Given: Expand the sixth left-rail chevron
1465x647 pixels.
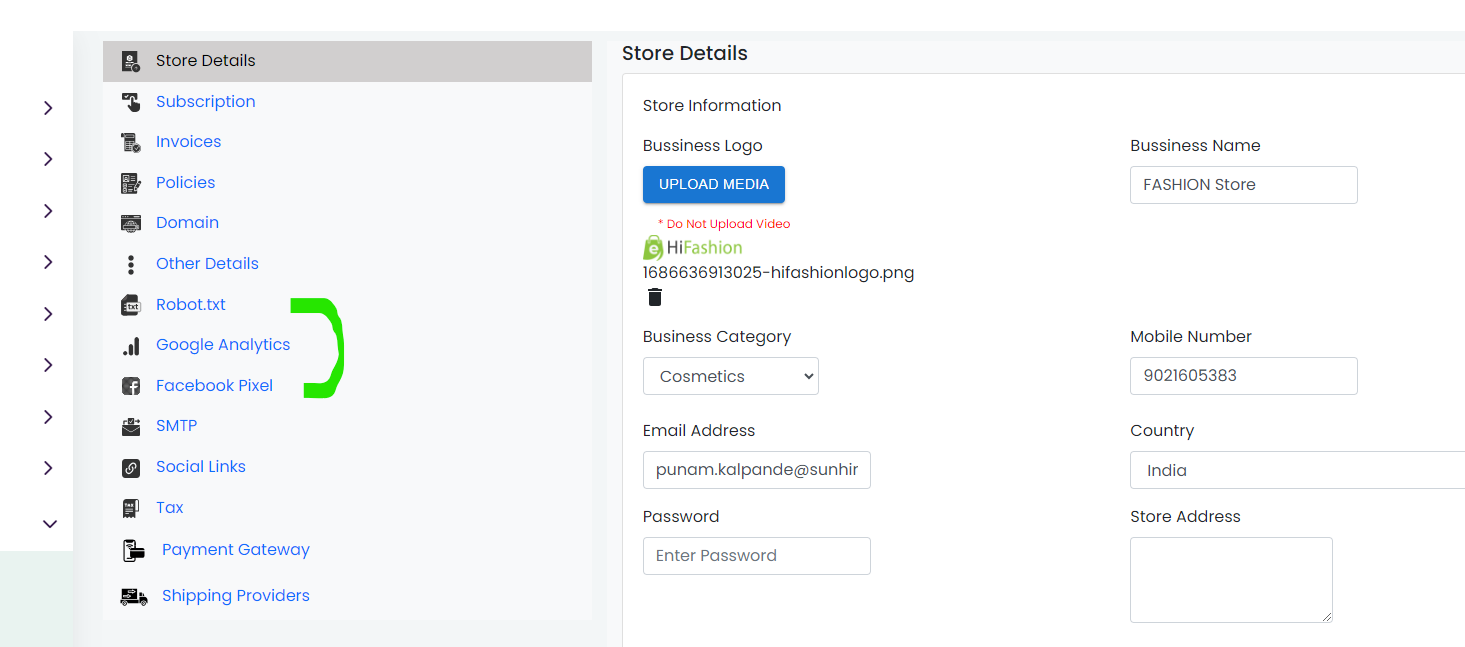Looking at the screenshot, I should (48, 365).
